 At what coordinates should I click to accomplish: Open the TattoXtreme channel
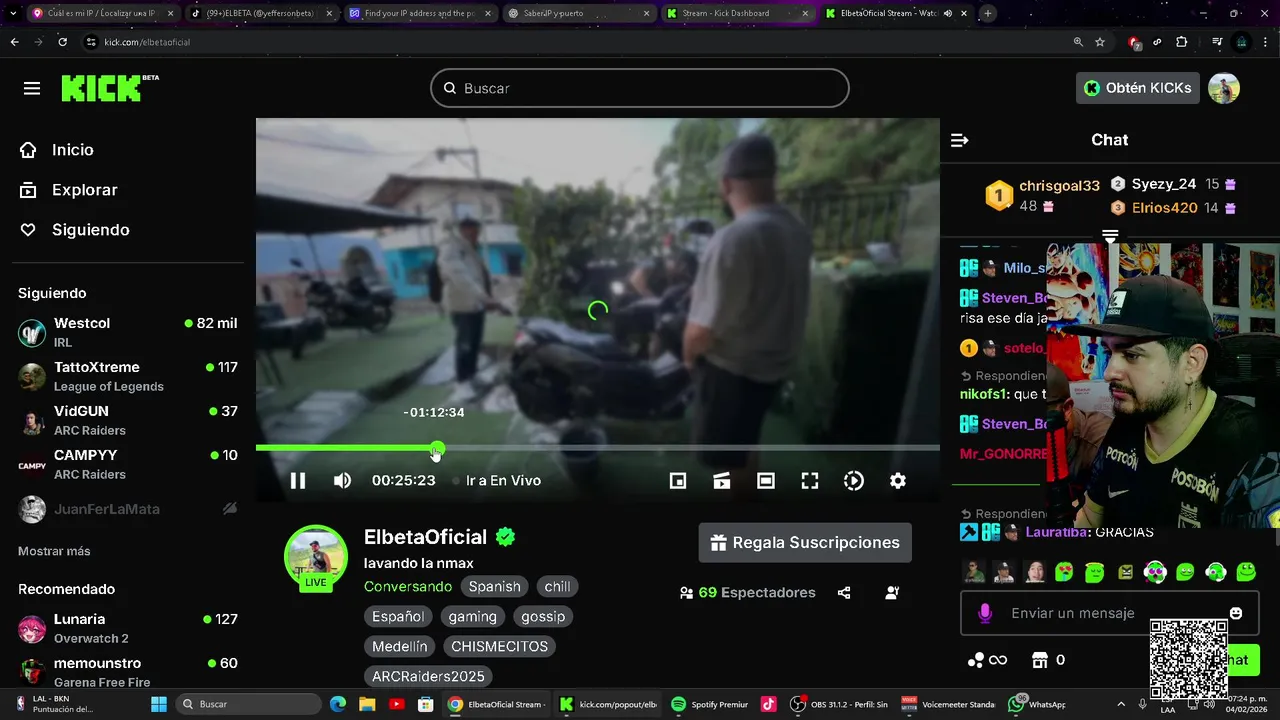pos(128,376)
